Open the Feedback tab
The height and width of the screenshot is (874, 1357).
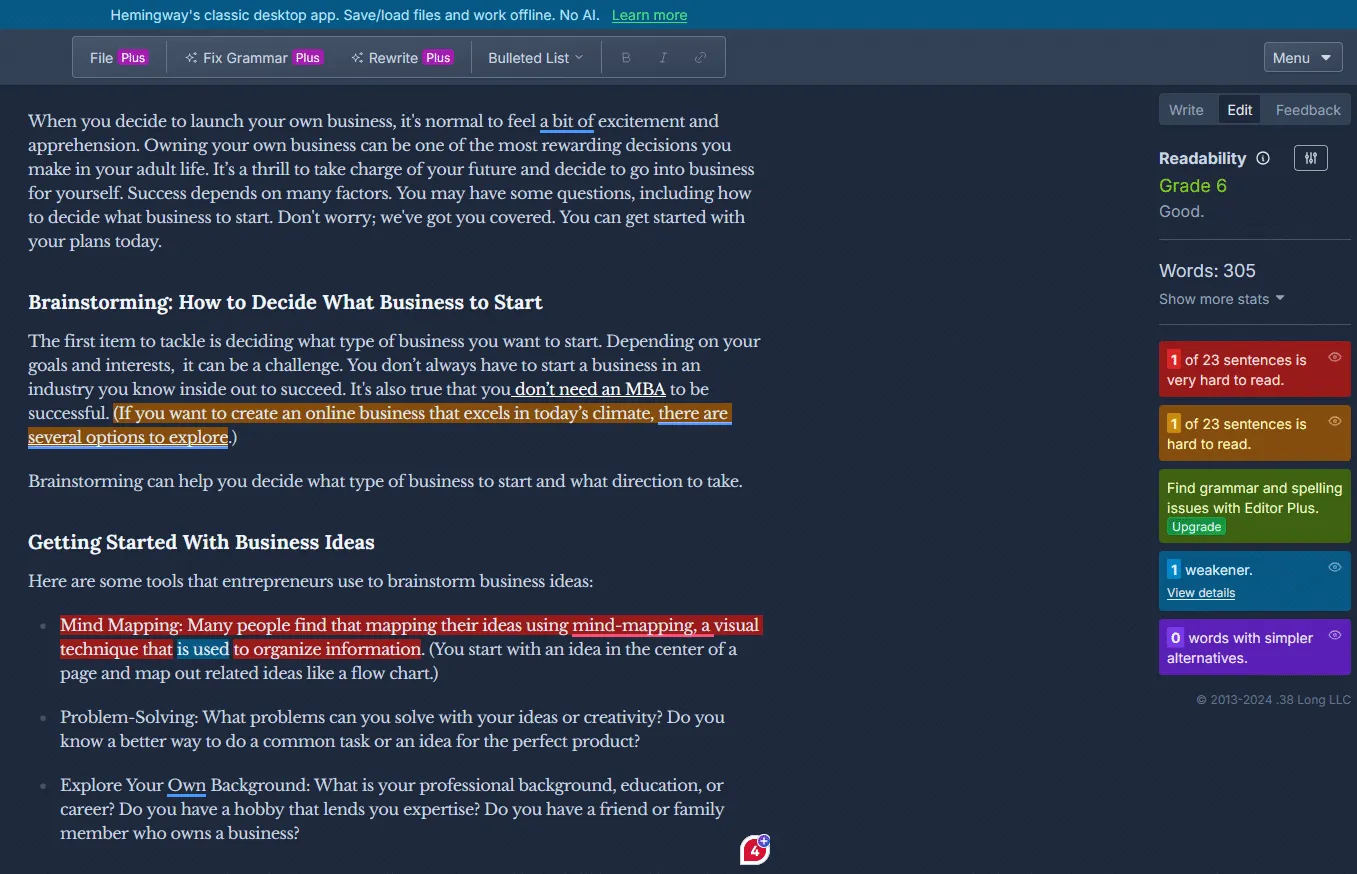(1306, 109)
